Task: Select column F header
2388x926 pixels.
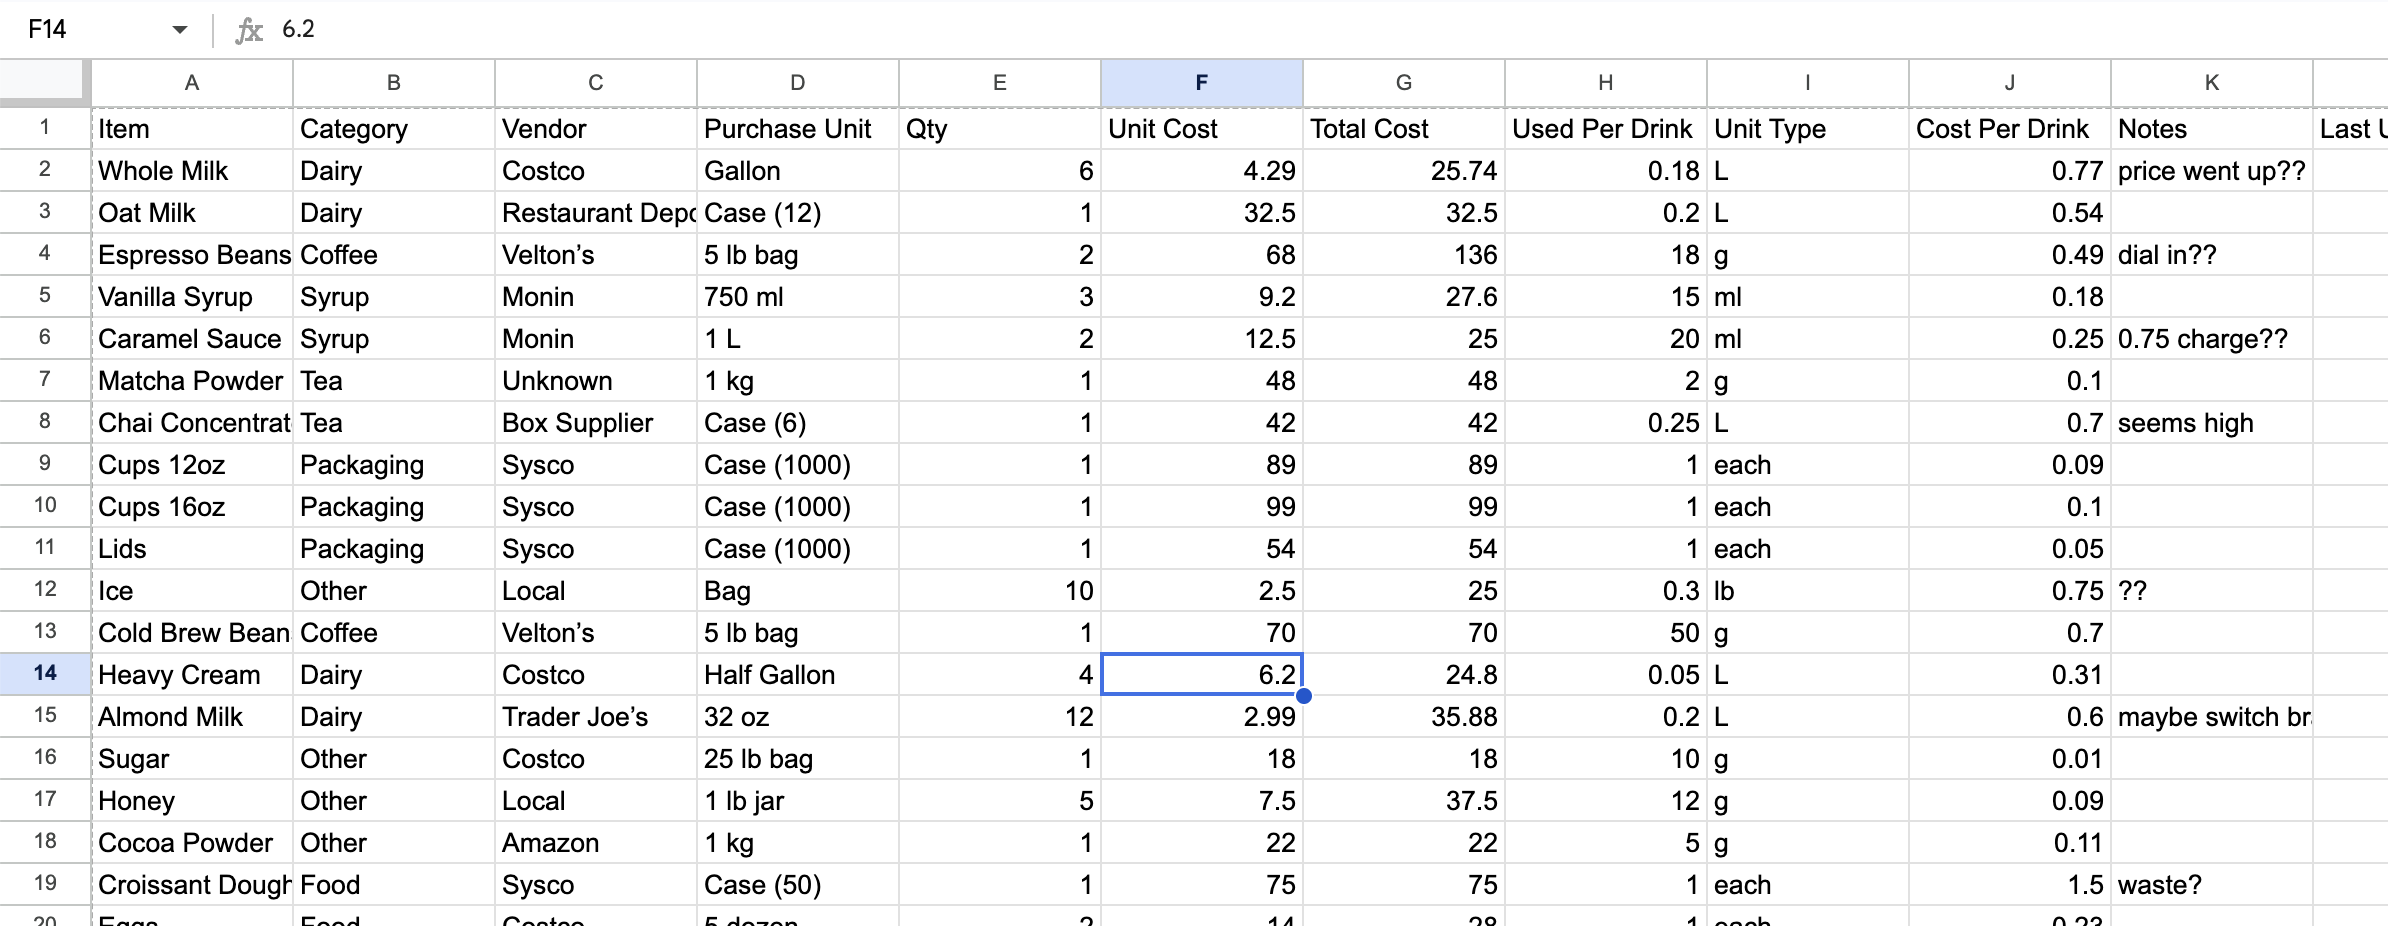Action: [1201, 83]
